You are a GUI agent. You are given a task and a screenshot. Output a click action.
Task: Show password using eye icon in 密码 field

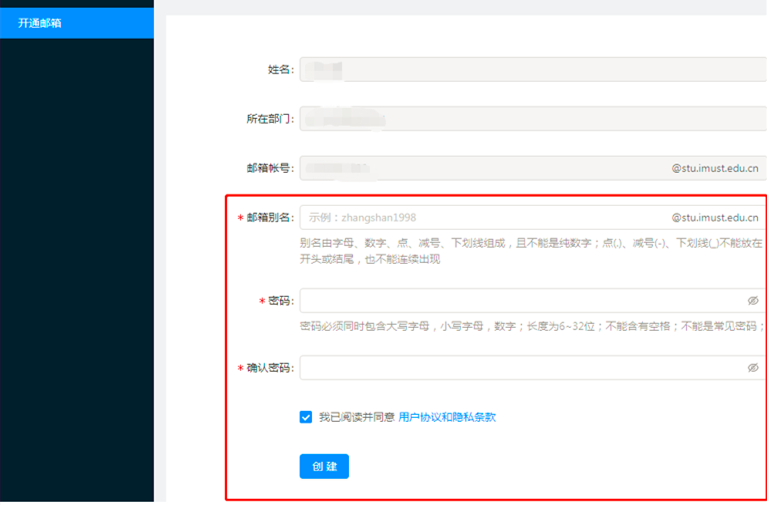(753, 300)
